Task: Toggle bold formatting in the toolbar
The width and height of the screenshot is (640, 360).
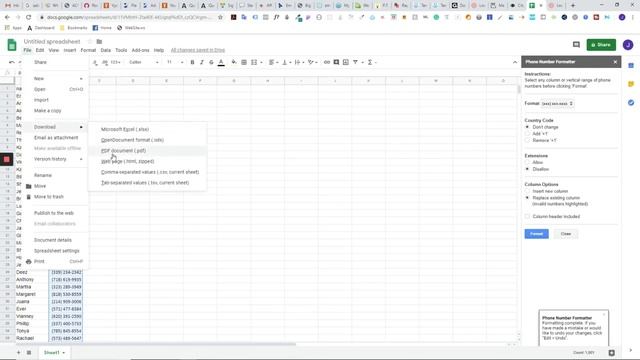Action: (x=192, y=62)
